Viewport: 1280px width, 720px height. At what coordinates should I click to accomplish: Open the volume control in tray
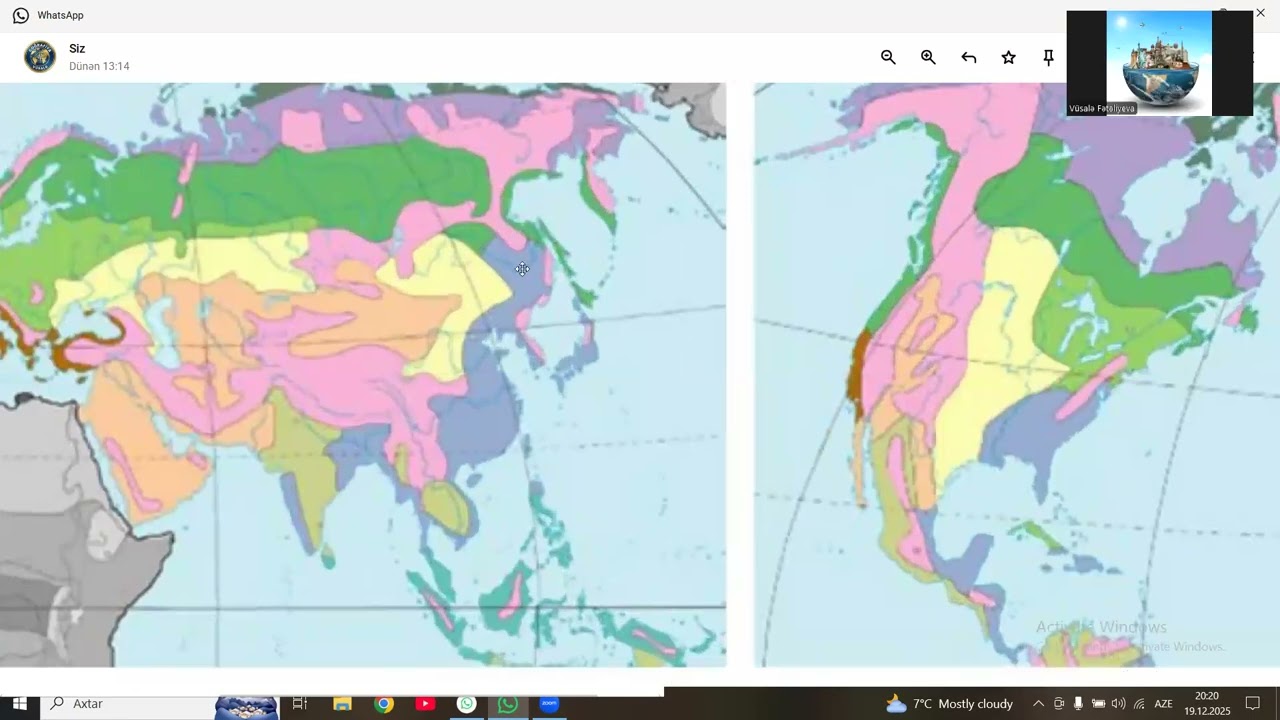(x=1118, y=704)
